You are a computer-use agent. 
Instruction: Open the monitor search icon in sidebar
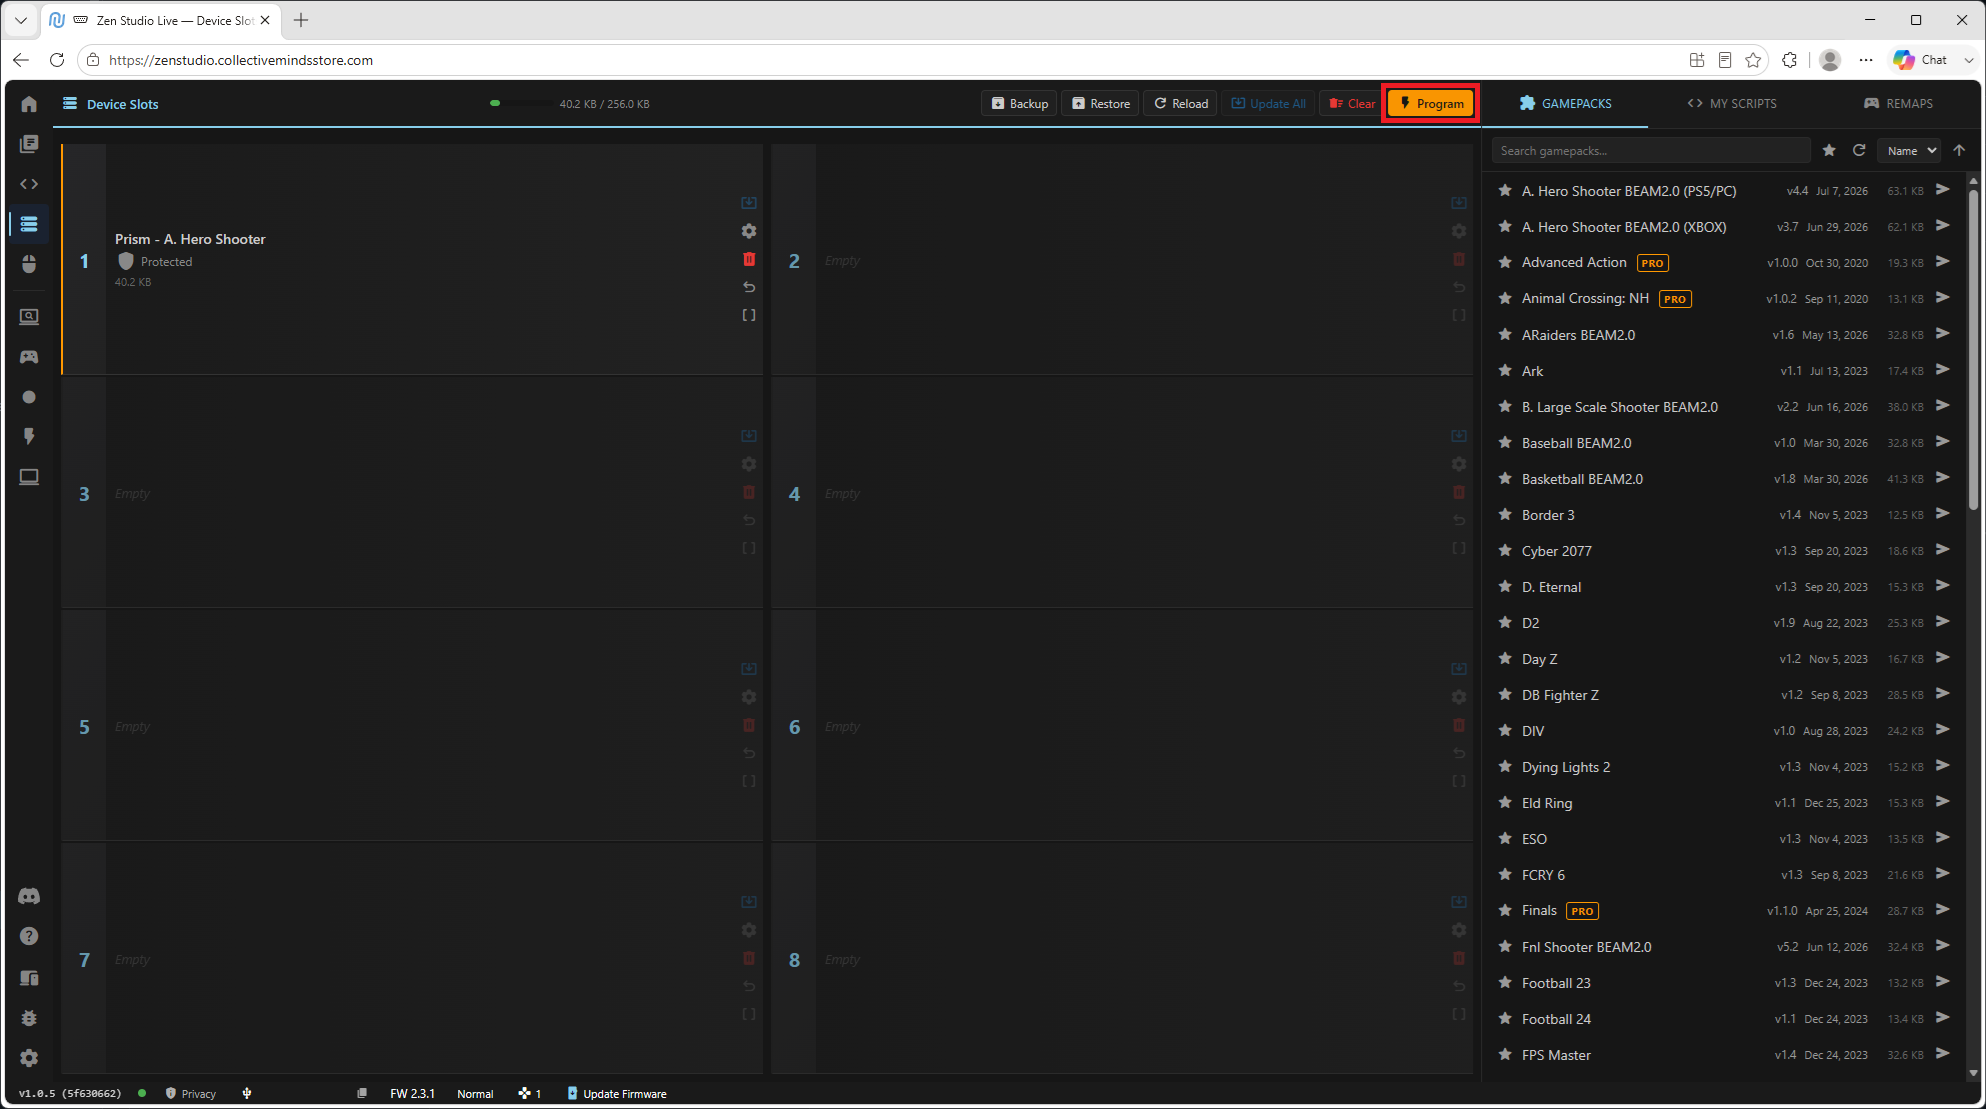[29, 317]
